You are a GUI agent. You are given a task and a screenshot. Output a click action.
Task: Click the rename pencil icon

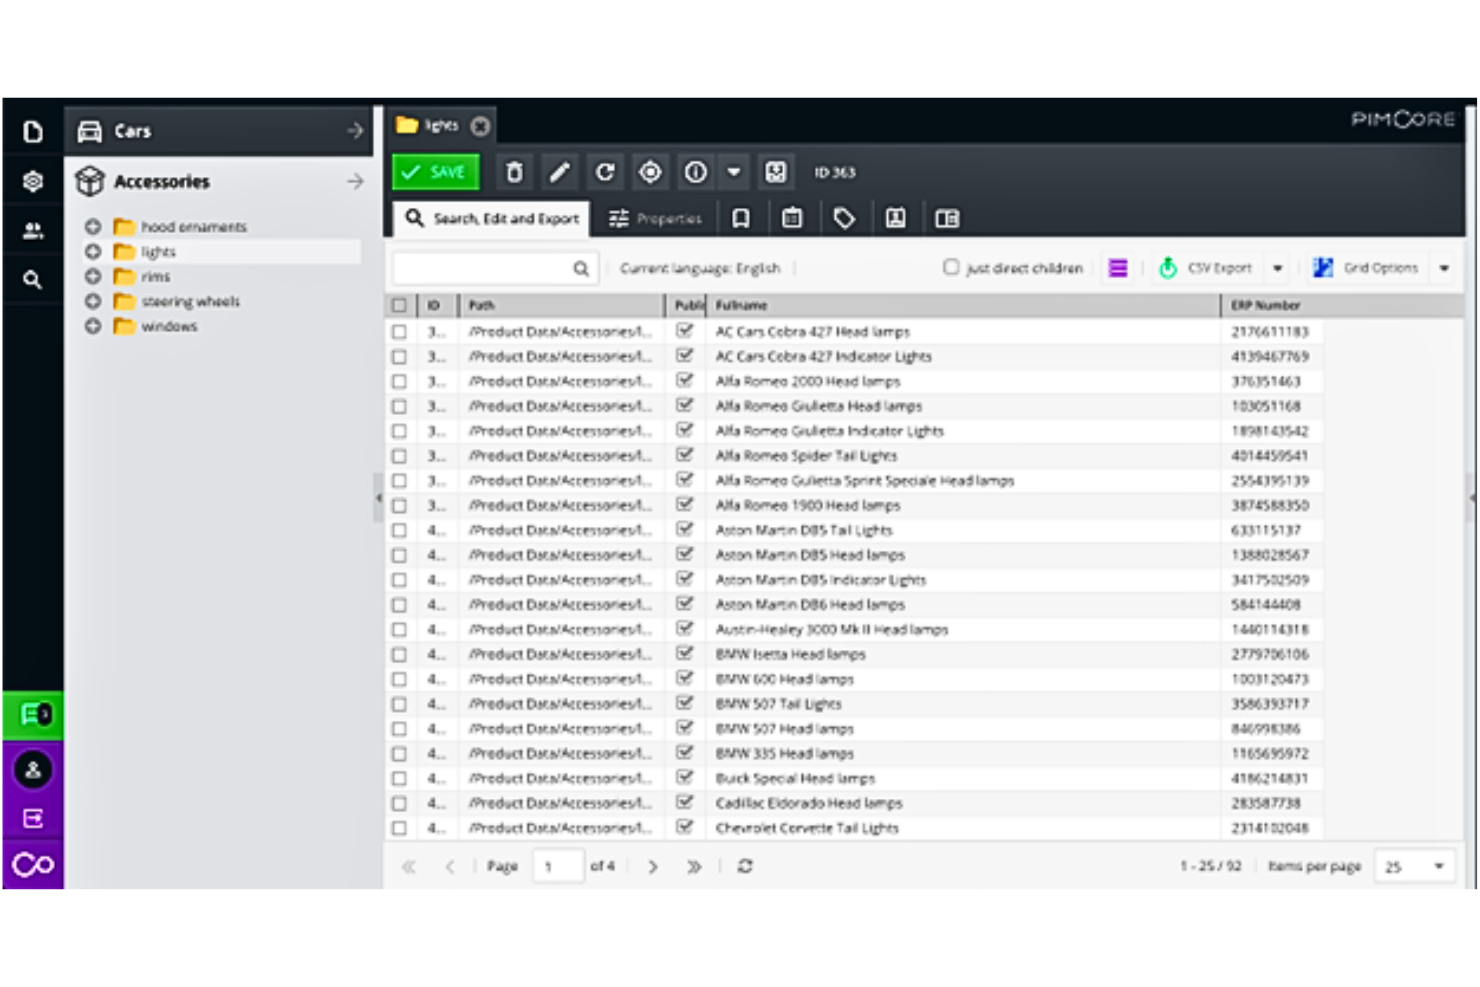[x=559, y=172]
